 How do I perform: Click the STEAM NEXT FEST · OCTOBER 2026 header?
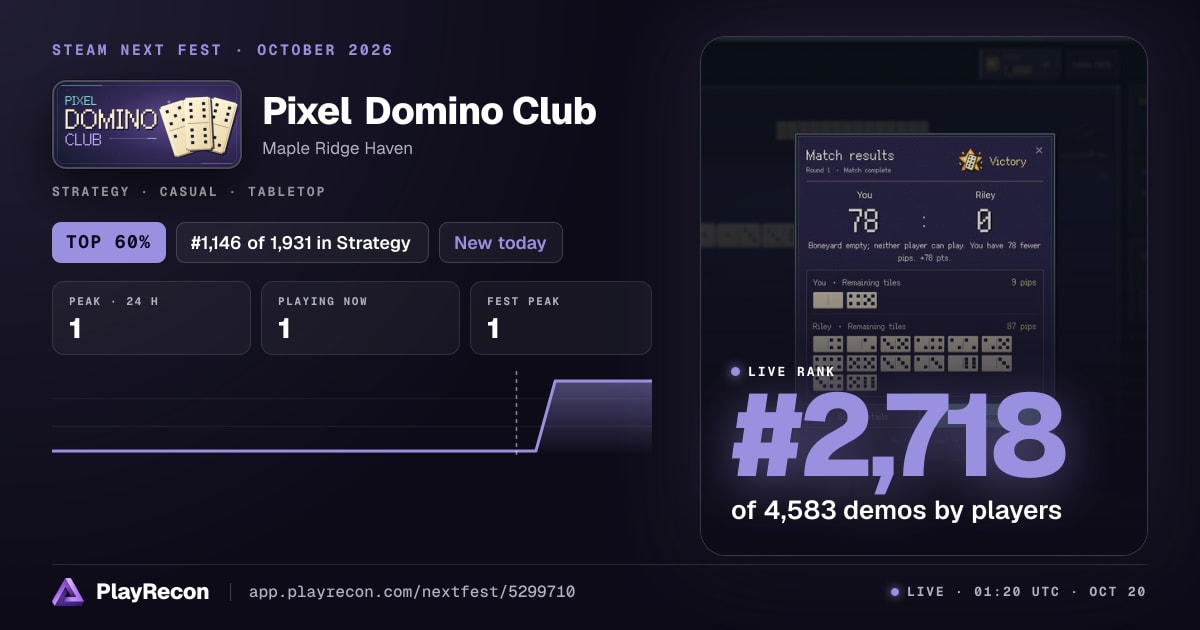[222, 50]
